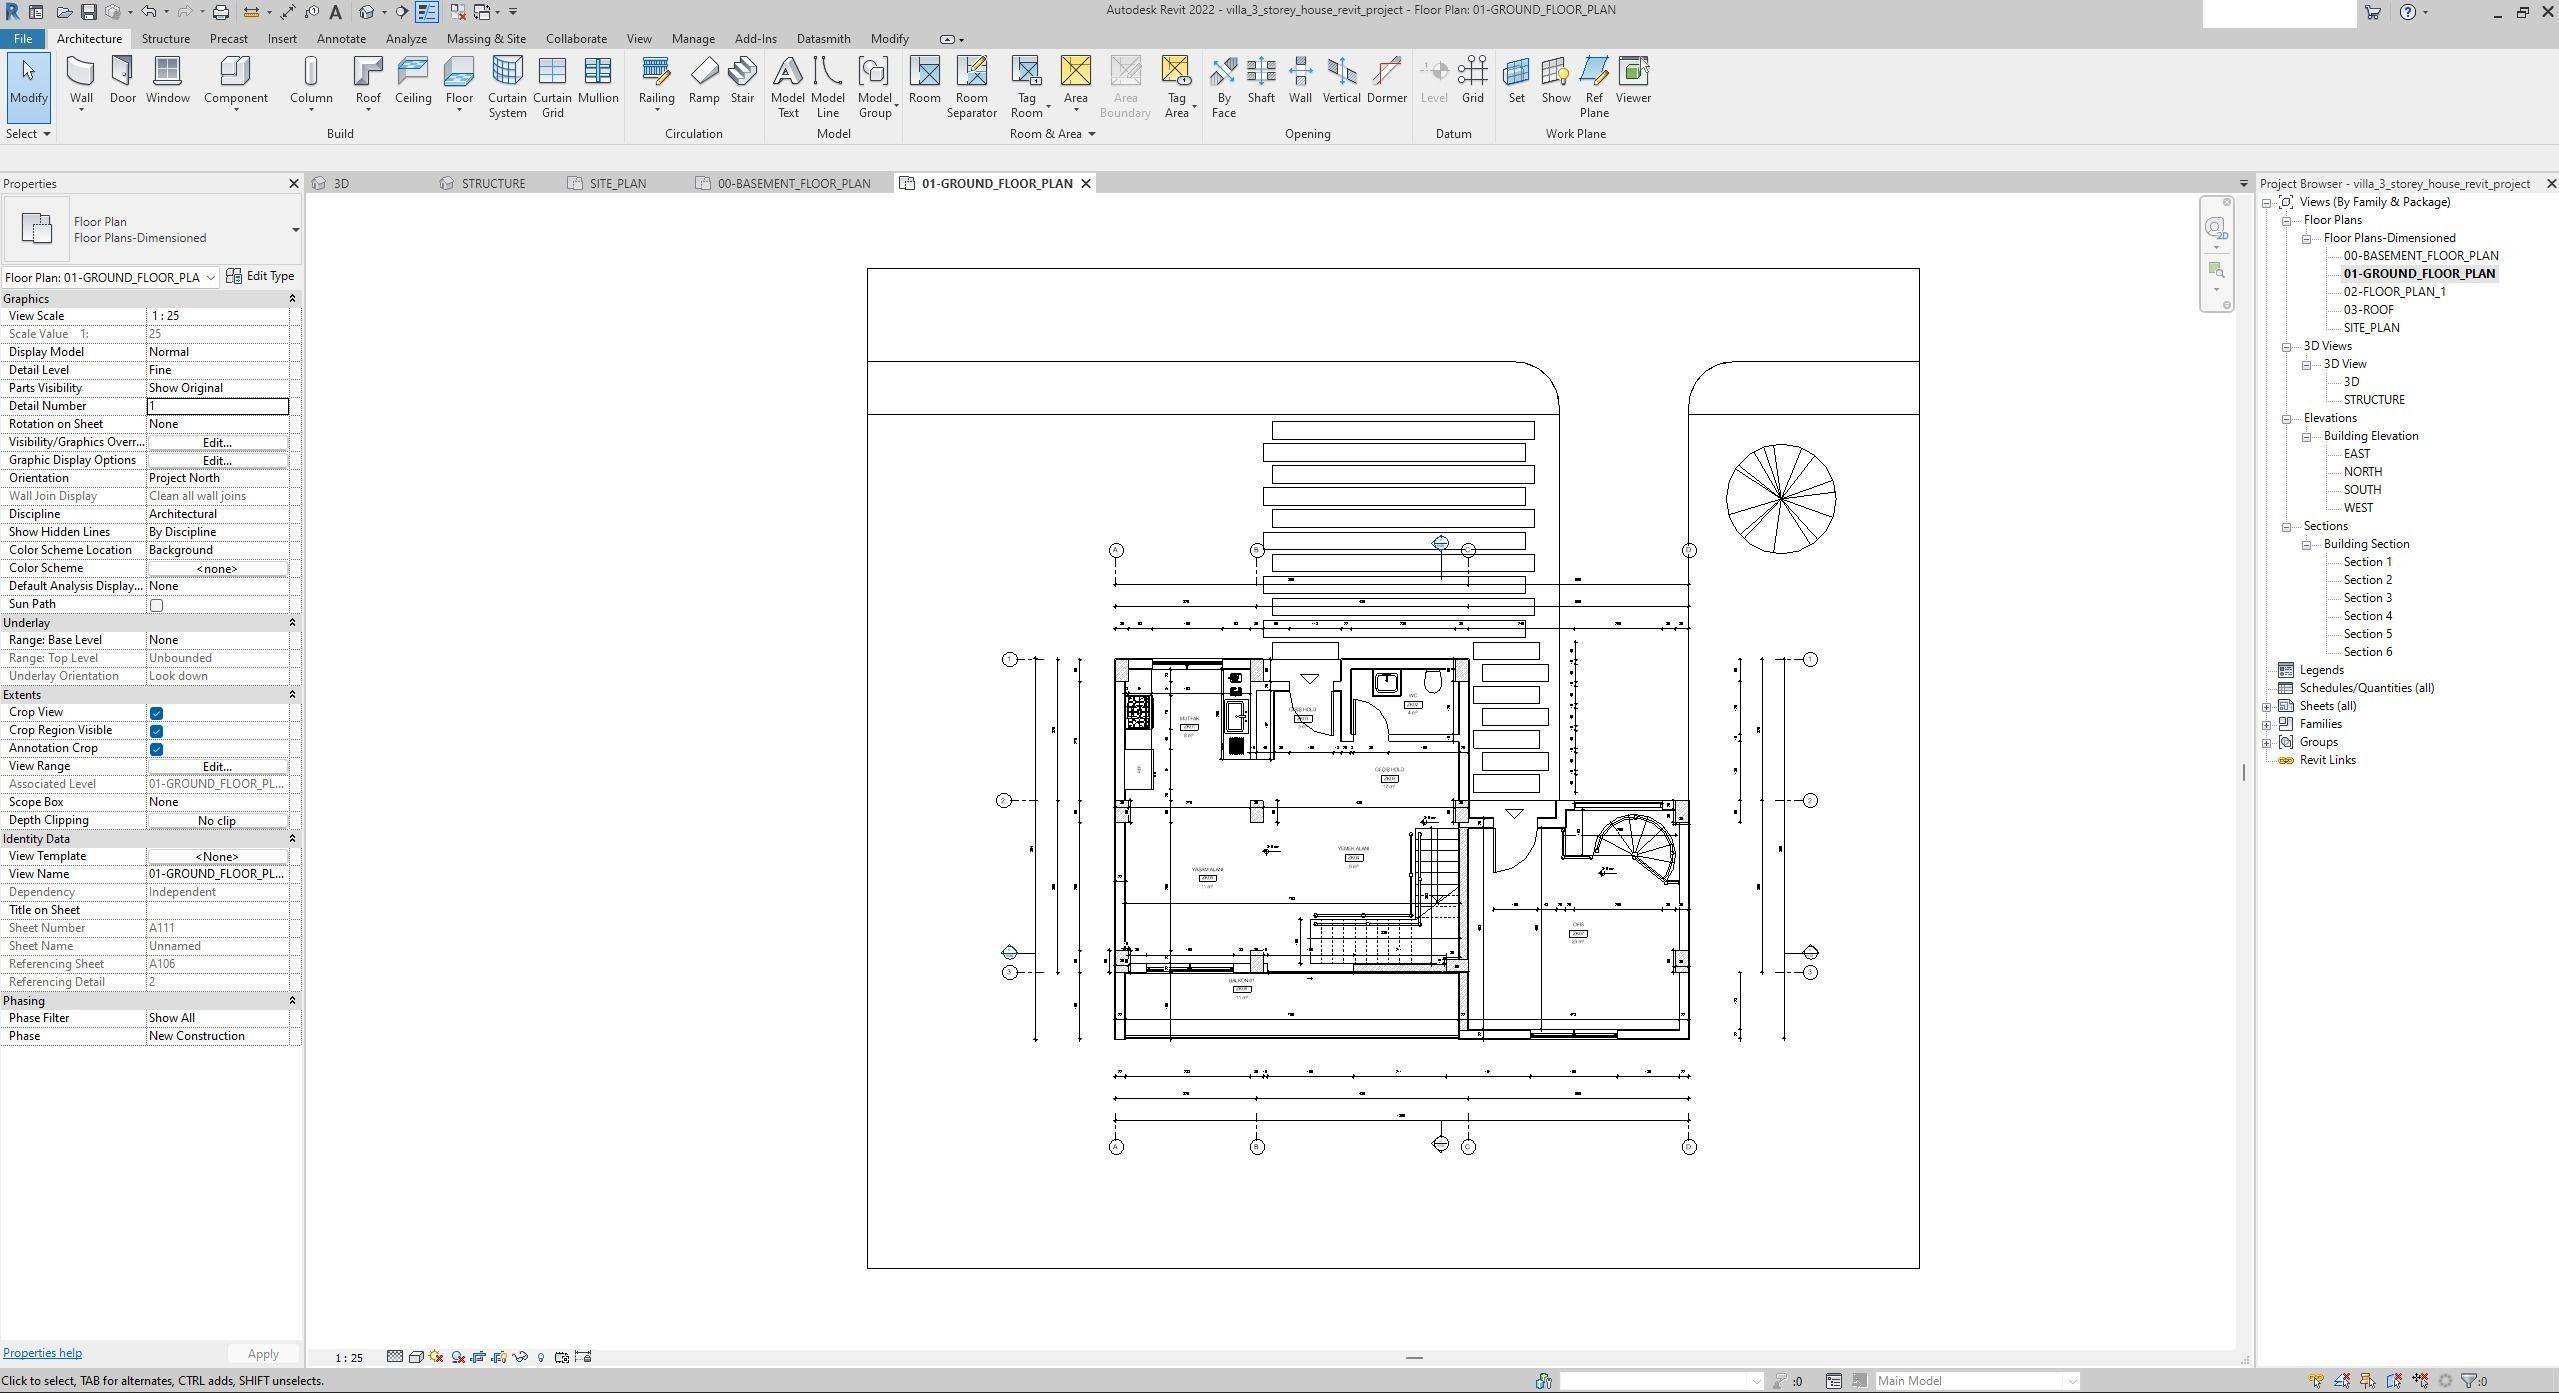Click the Room Separator tool
The height and width of the screenshot is (1393, 2559).
pyautogui.click(x=971, y=86)
